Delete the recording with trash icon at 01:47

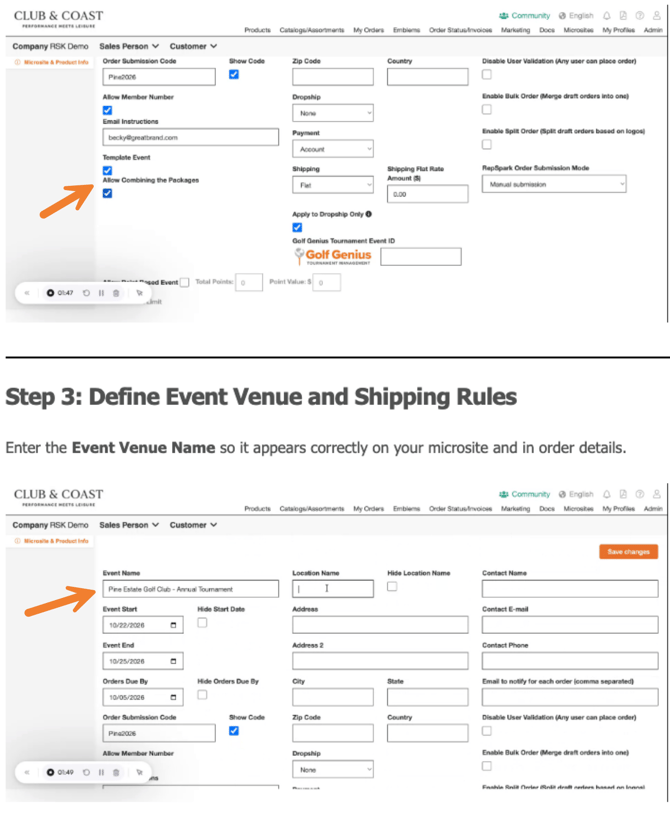[116, 293]
